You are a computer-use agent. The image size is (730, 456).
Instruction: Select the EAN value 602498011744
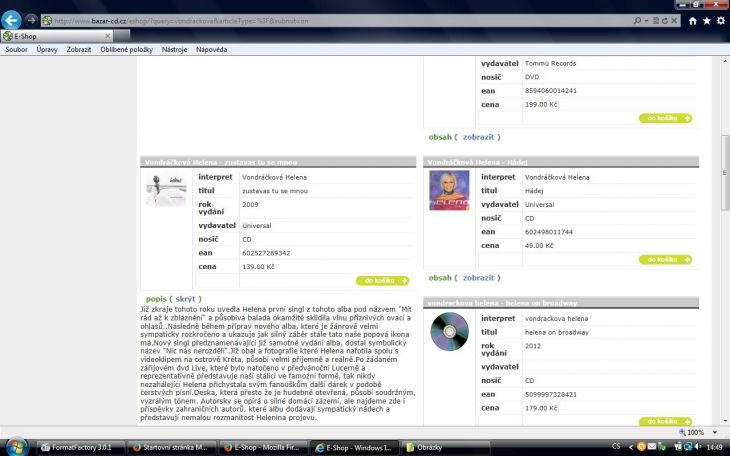point(549,232)
